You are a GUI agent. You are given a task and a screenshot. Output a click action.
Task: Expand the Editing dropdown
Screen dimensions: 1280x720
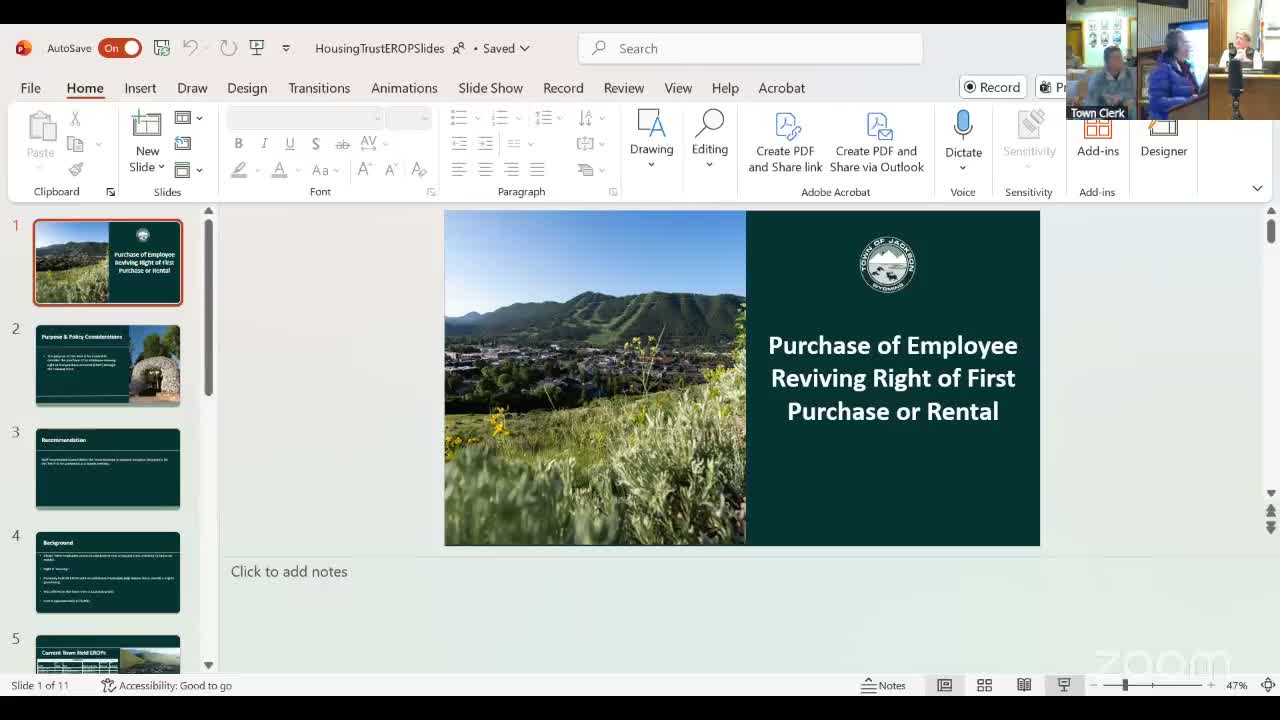(709, 140)
